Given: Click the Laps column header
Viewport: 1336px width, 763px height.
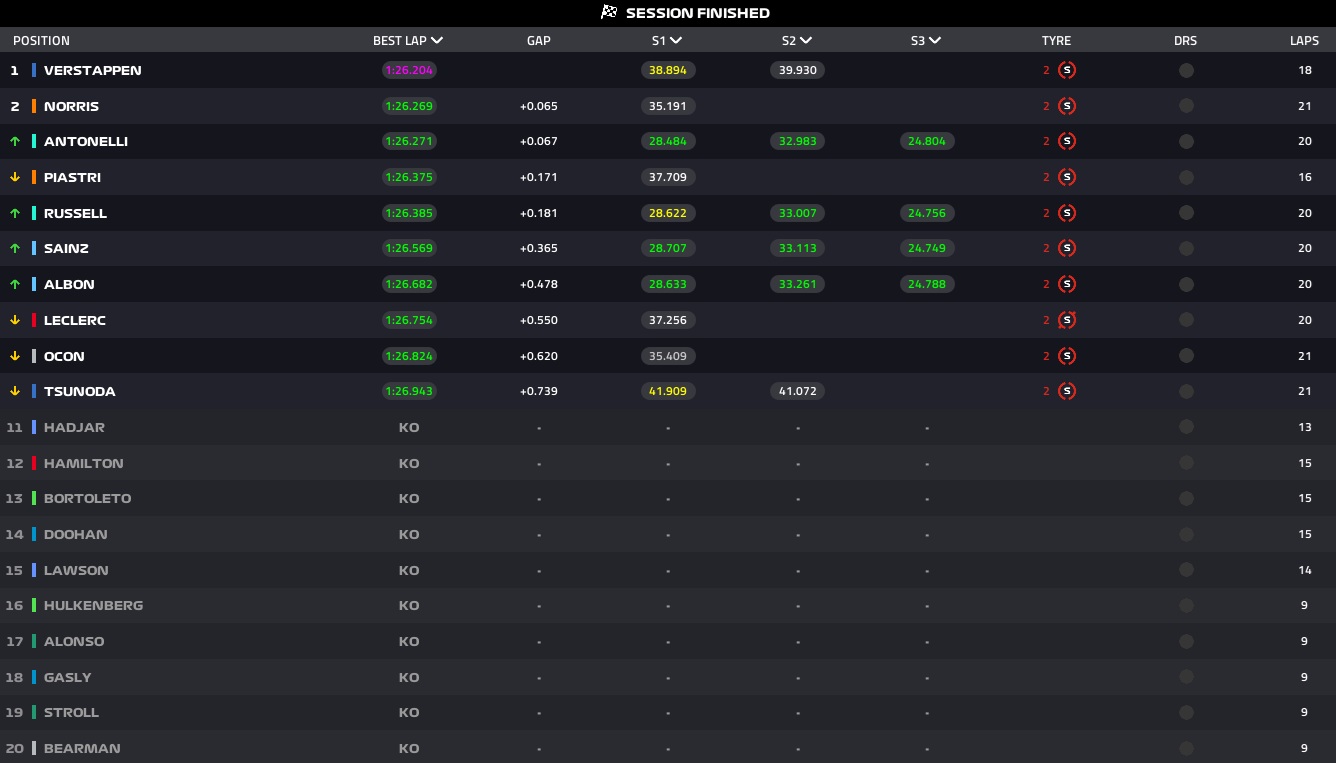Looking at the screenshot, I should (1304, 41).
